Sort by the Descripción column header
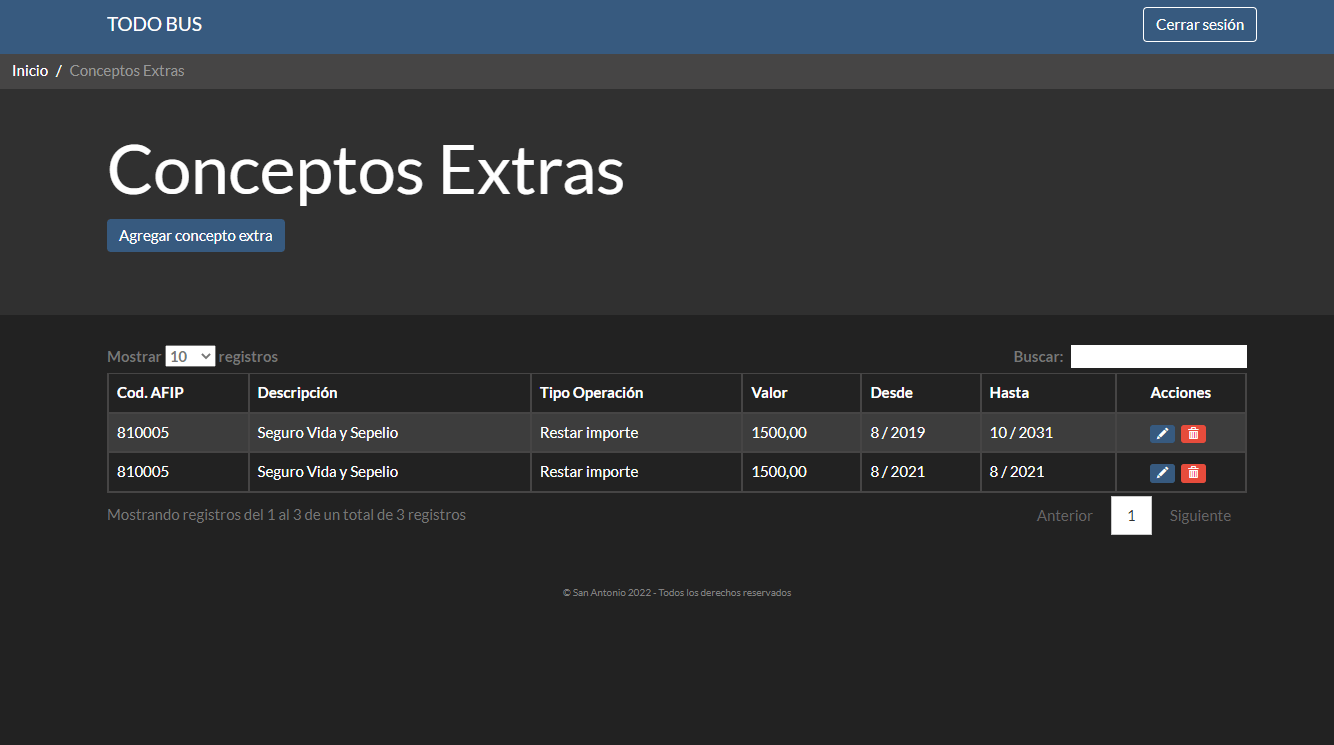 297,393
